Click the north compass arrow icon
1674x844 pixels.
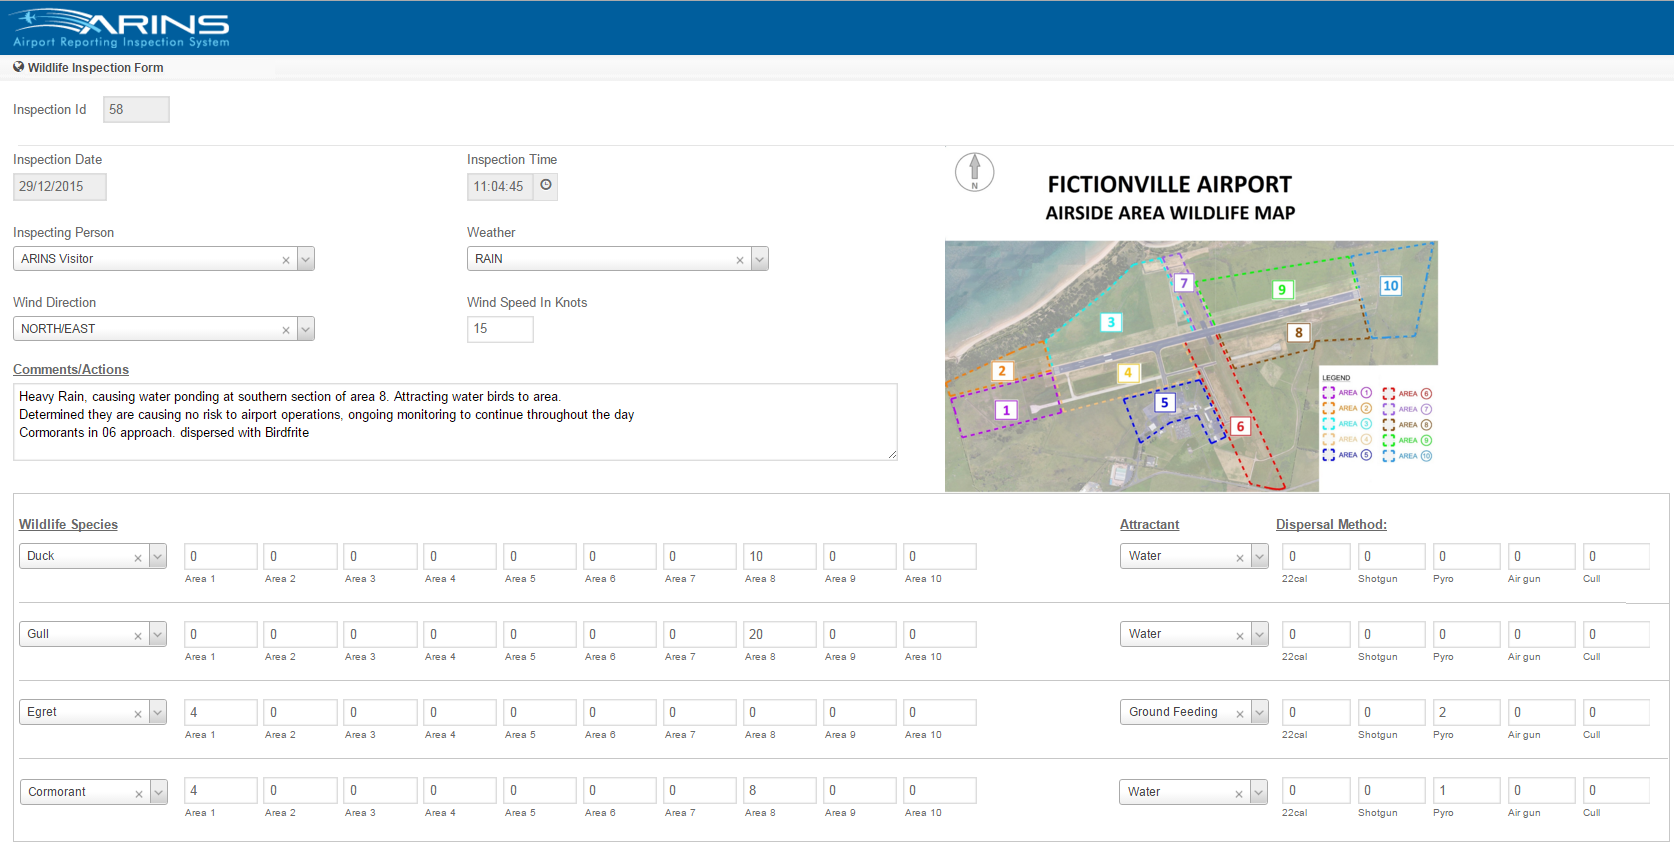pyautogui.click(x=974, y=171)
